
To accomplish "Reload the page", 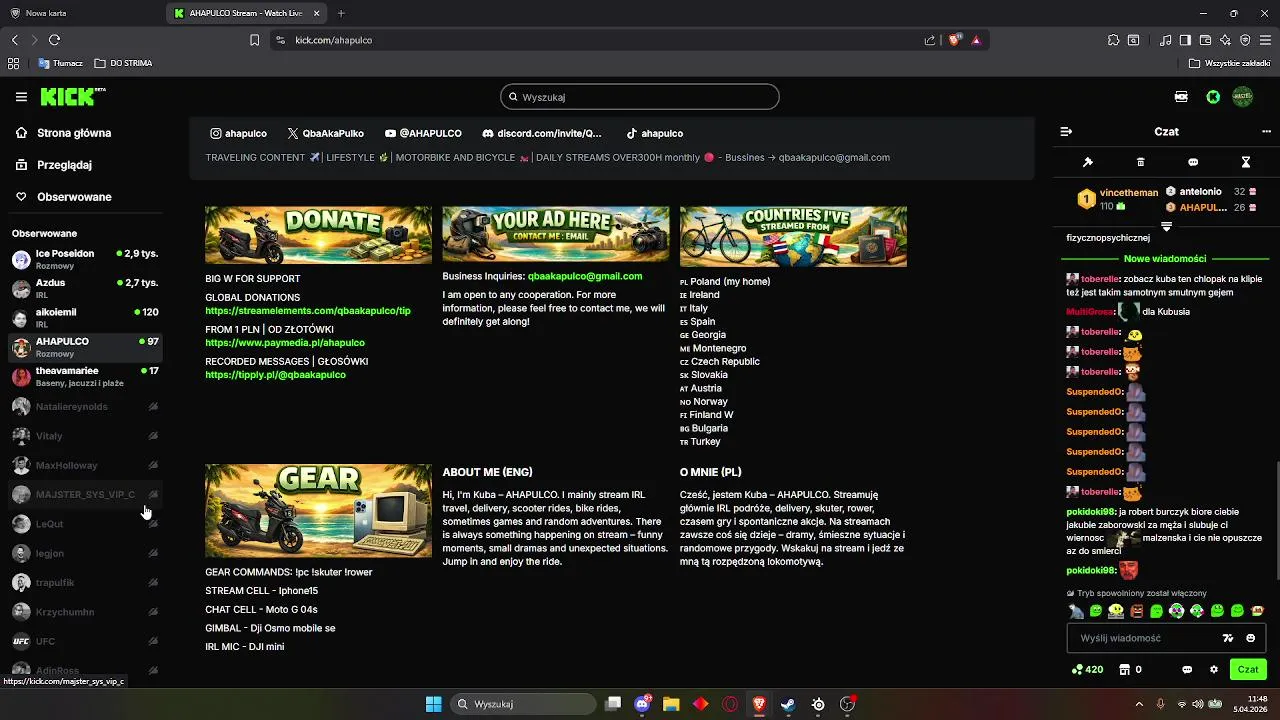I will [54, 40].
